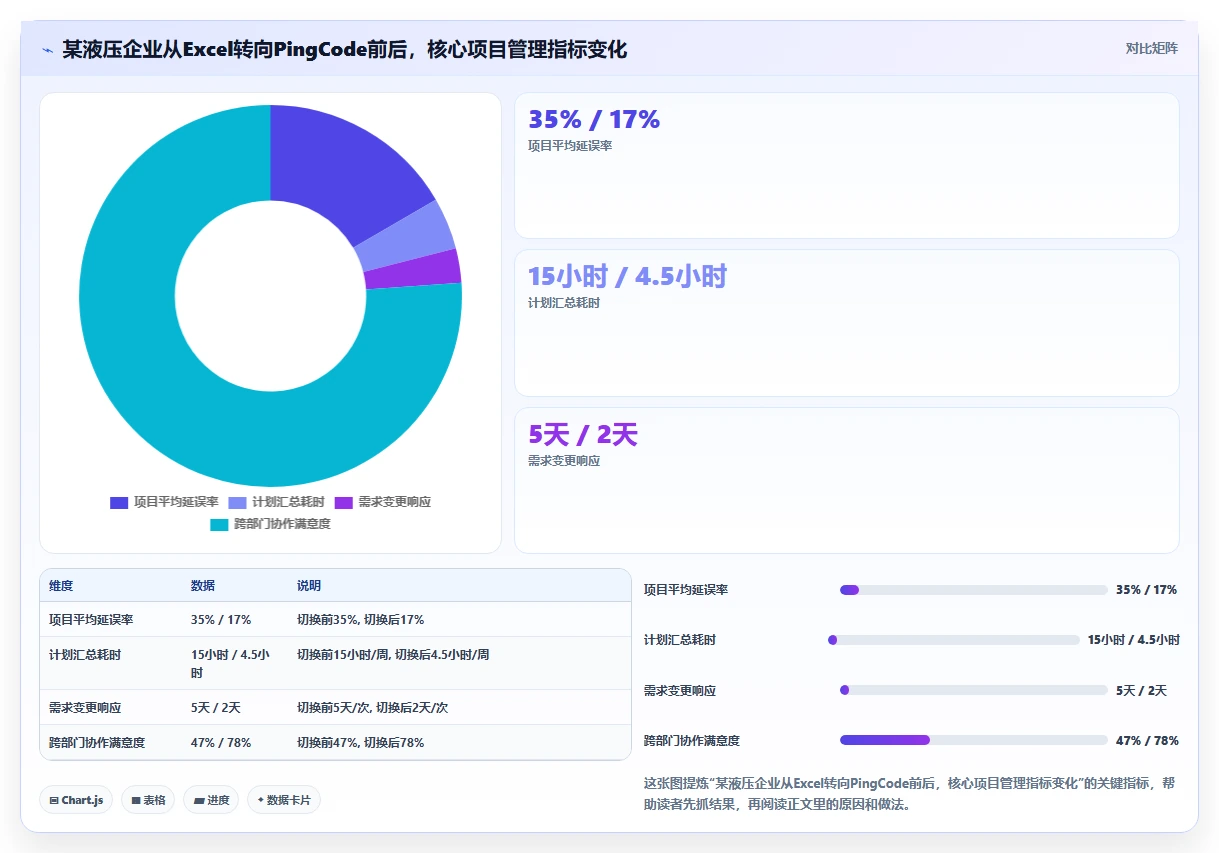Viewport: 1219px width, 853px height.
Task: Click cell 切换前15小时/周, 切换后4.5小时/周
Action: click(x=393, y=655)
